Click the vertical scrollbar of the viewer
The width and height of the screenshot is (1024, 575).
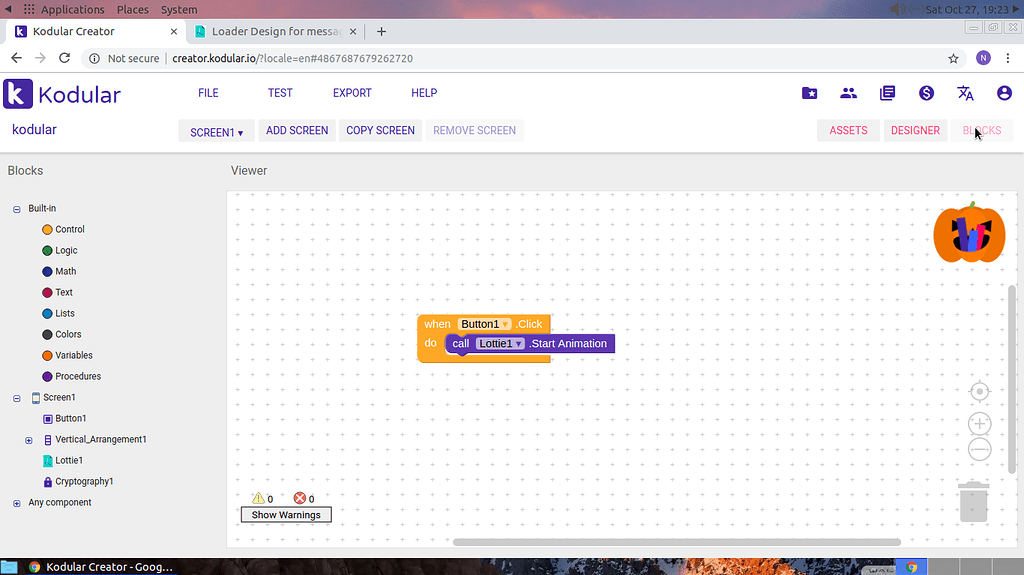[1012, 379]
